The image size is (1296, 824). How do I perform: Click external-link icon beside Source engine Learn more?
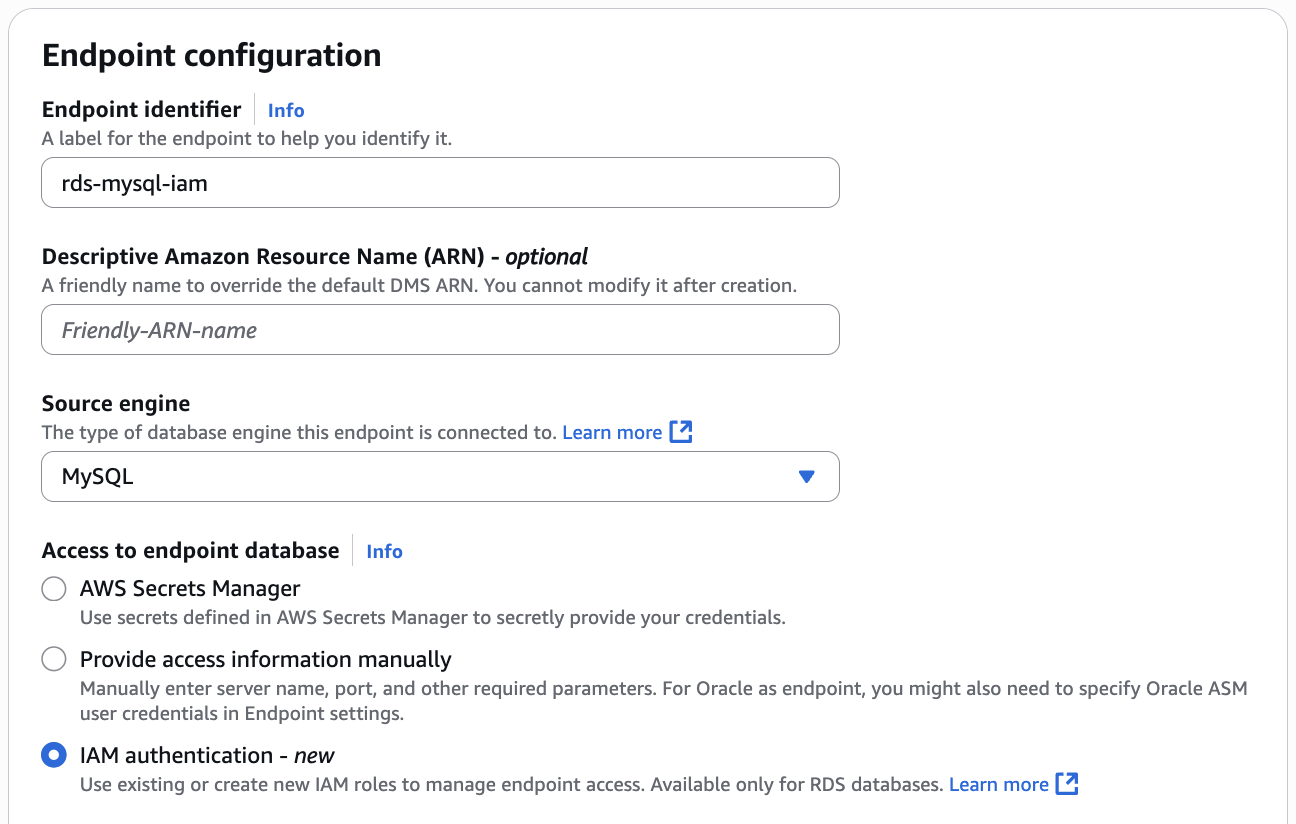click(x=681, y=432)
